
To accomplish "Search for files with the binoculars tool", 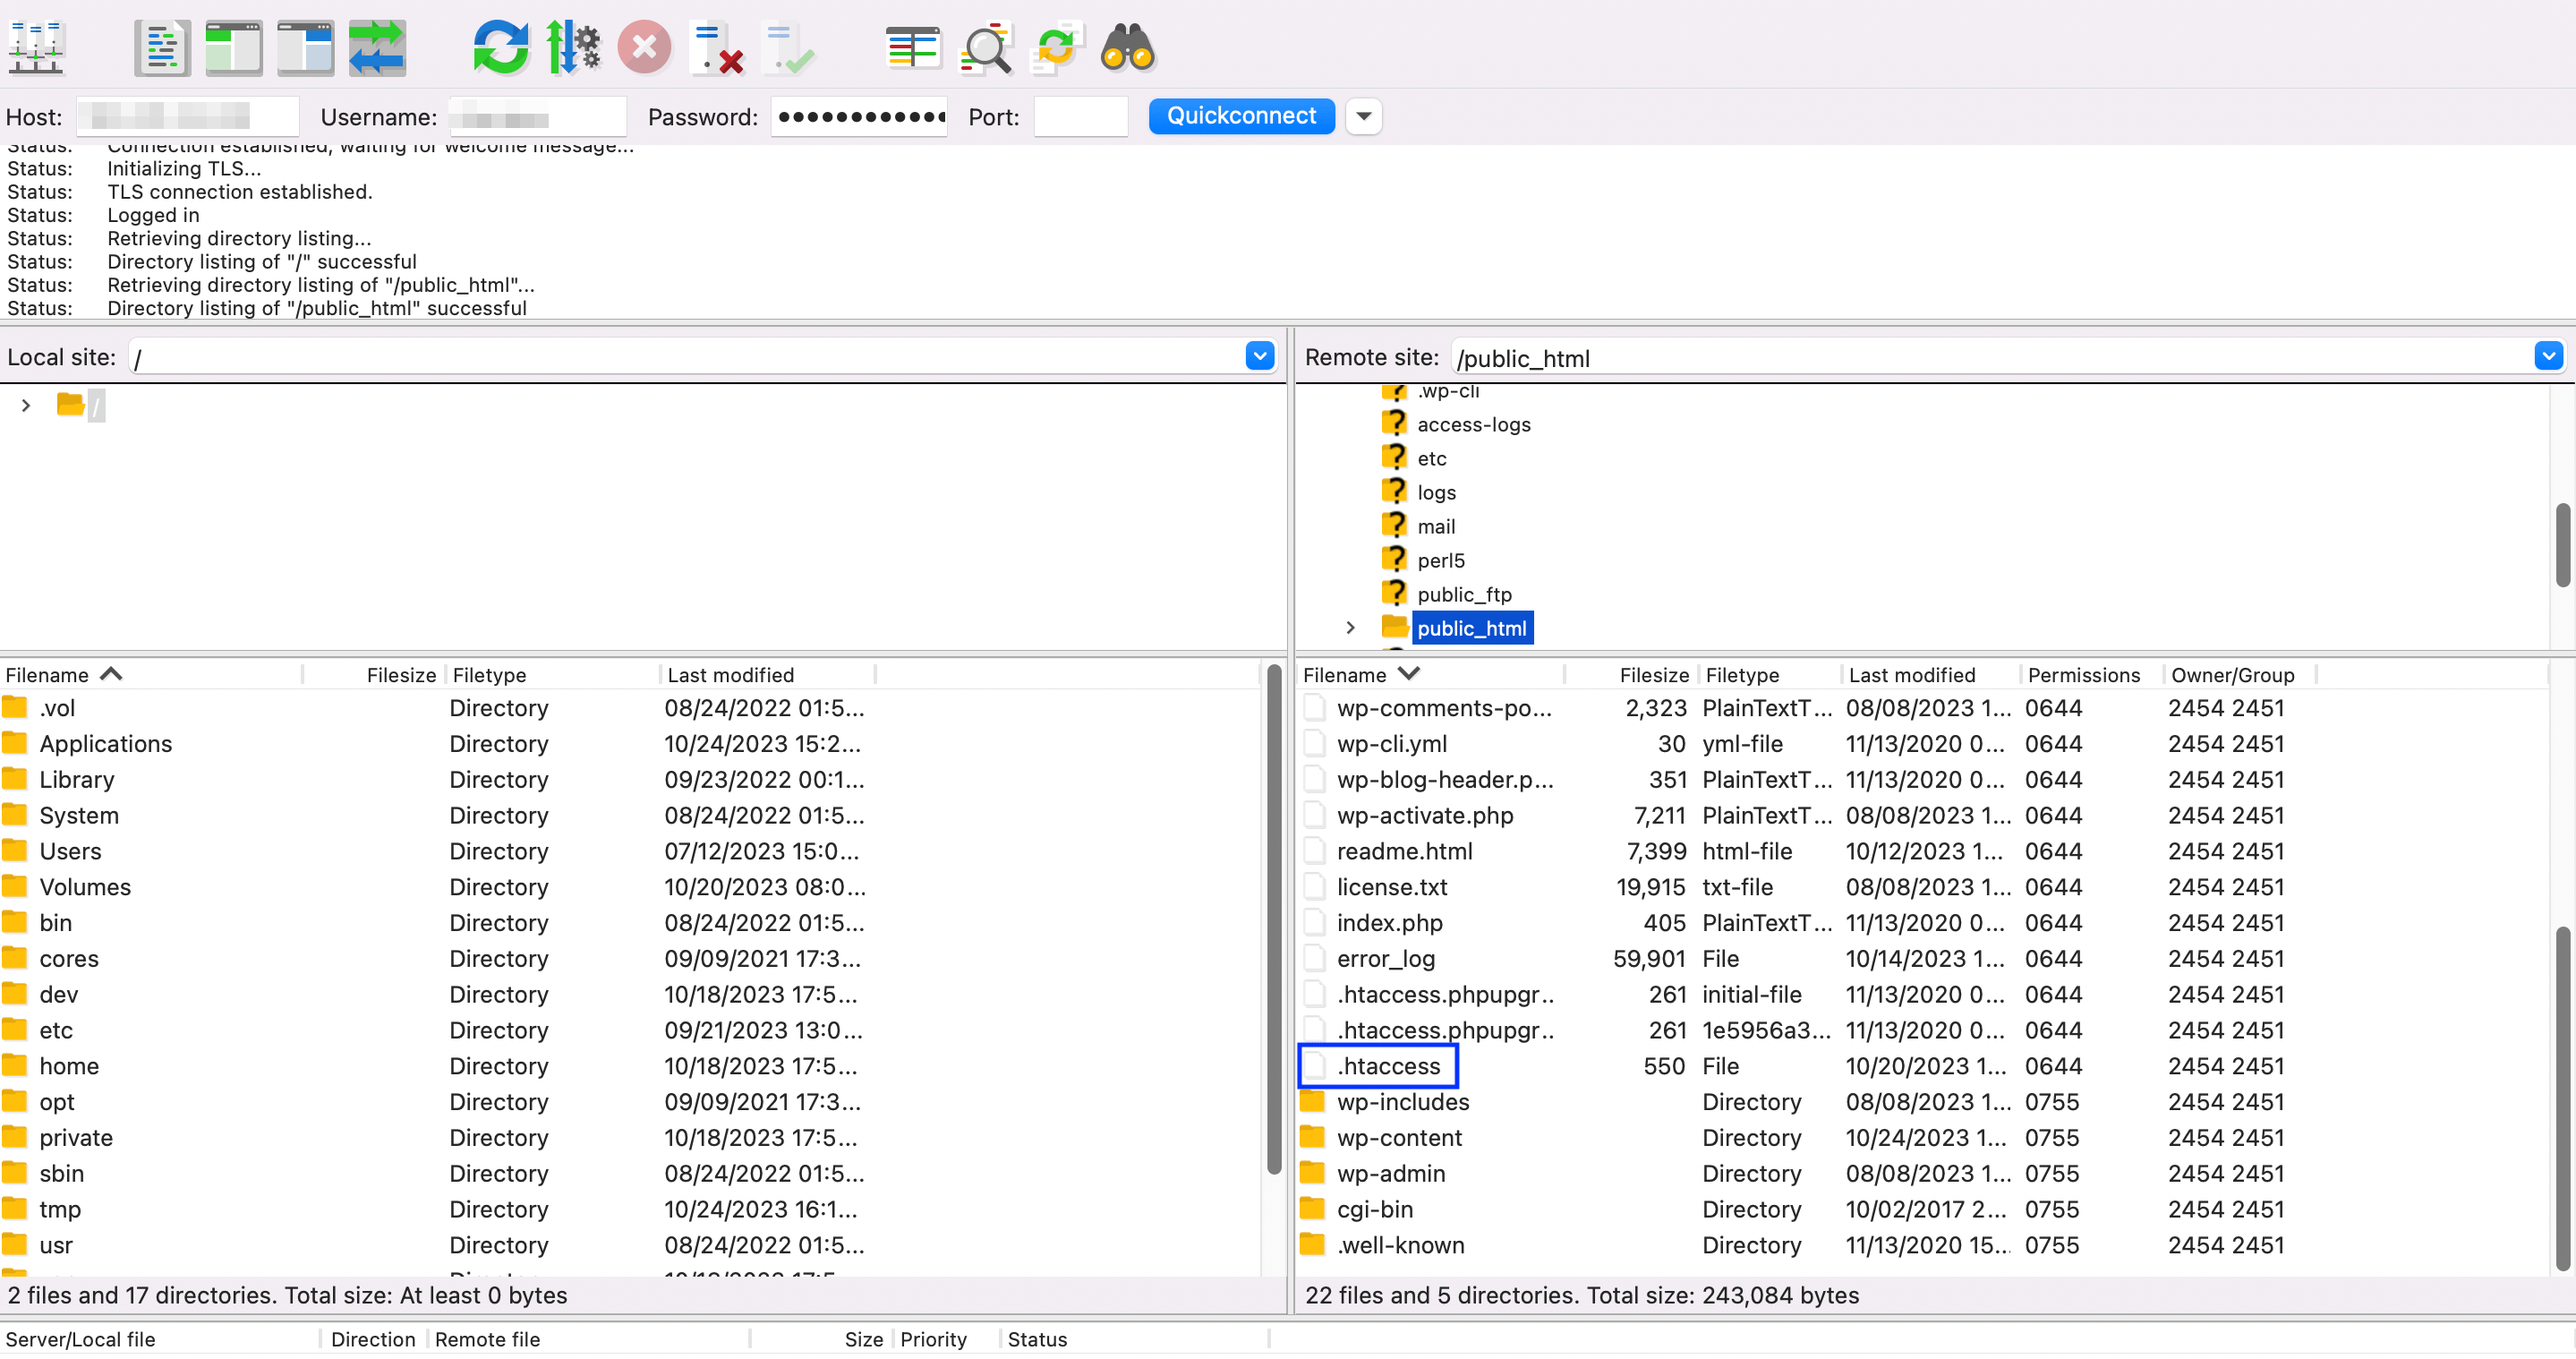I will pos(1128,47).
